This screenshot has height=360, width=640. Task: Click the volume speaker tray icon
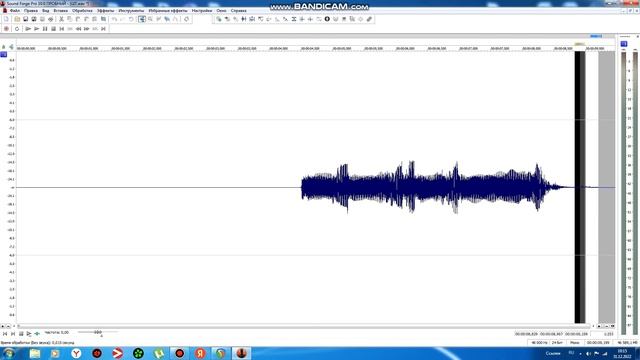click(x=588, y=353)
